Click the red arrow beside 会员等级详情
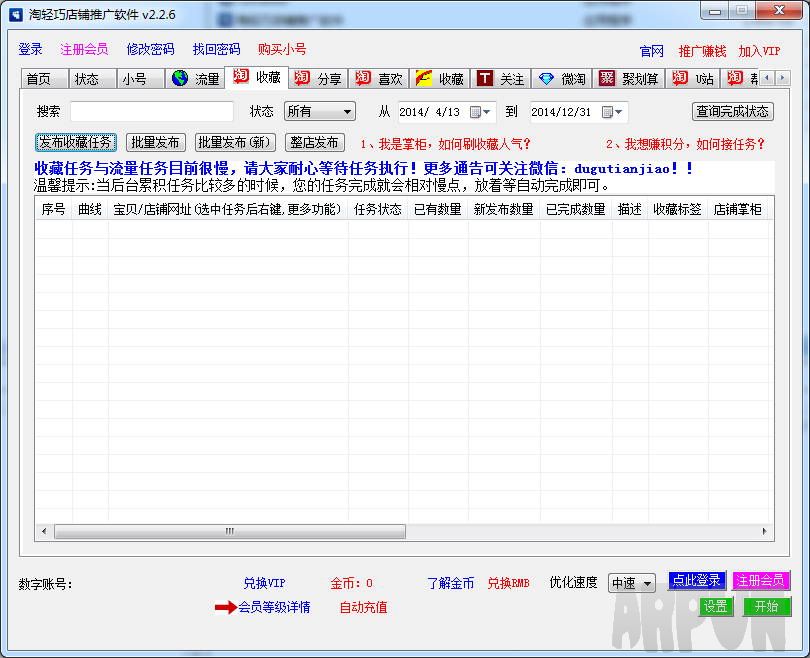 point(225,607)
